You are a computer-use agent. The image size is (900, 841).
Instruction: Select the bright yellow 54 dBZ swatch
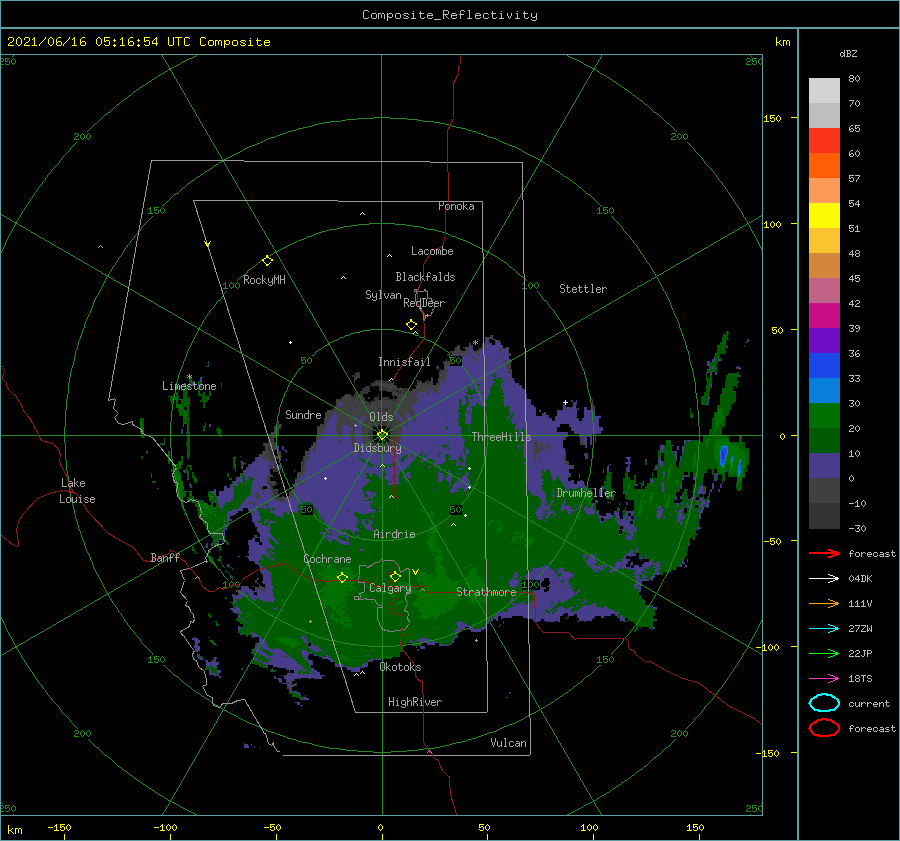(x=824, y=216)
